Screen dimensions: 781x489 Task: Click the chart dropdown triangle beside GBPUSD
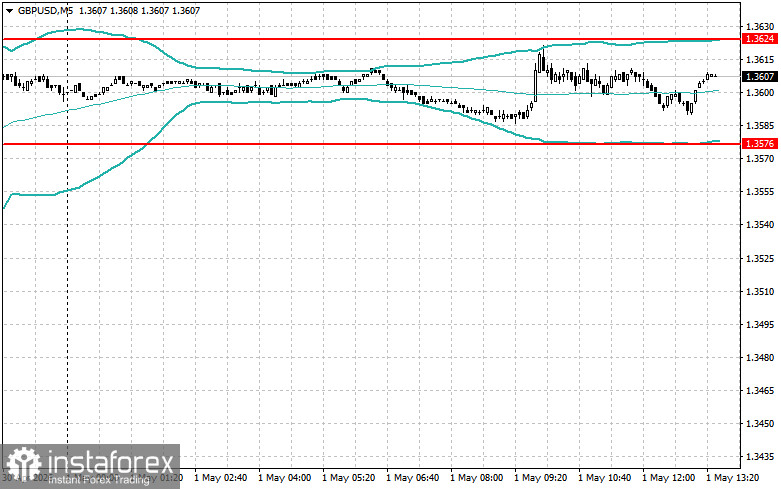[x=9, y=10]
